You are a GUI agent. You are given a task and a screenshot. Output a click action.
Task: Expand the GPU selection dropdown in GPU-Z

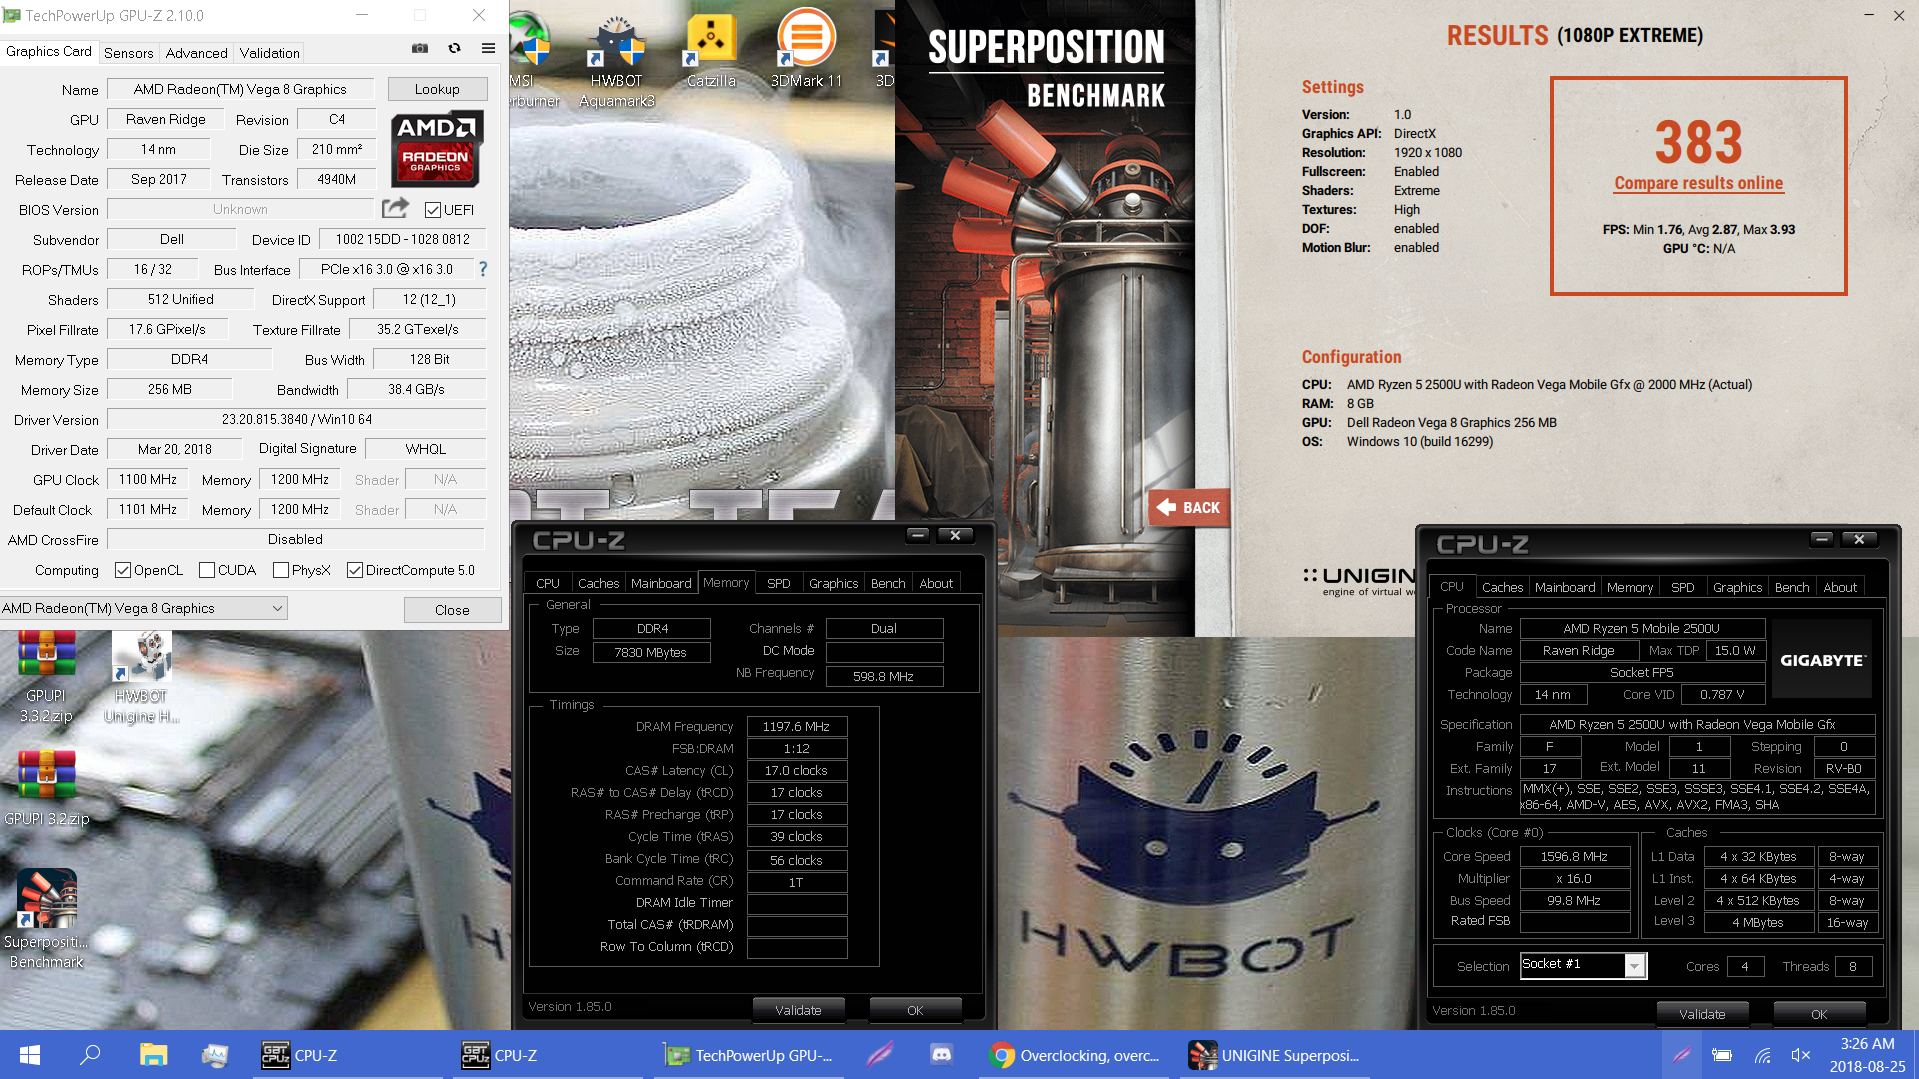[277, 608]
